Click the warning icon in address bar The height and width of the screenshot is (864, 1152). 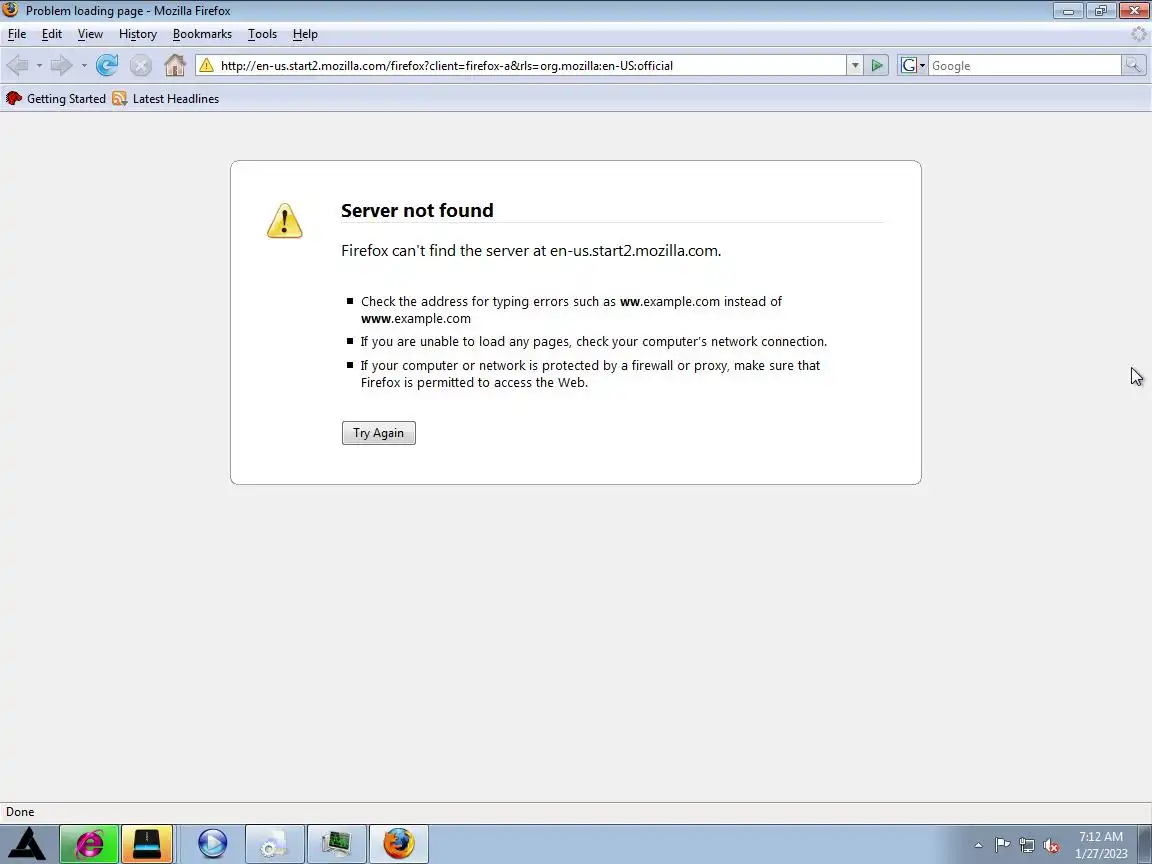206,65
